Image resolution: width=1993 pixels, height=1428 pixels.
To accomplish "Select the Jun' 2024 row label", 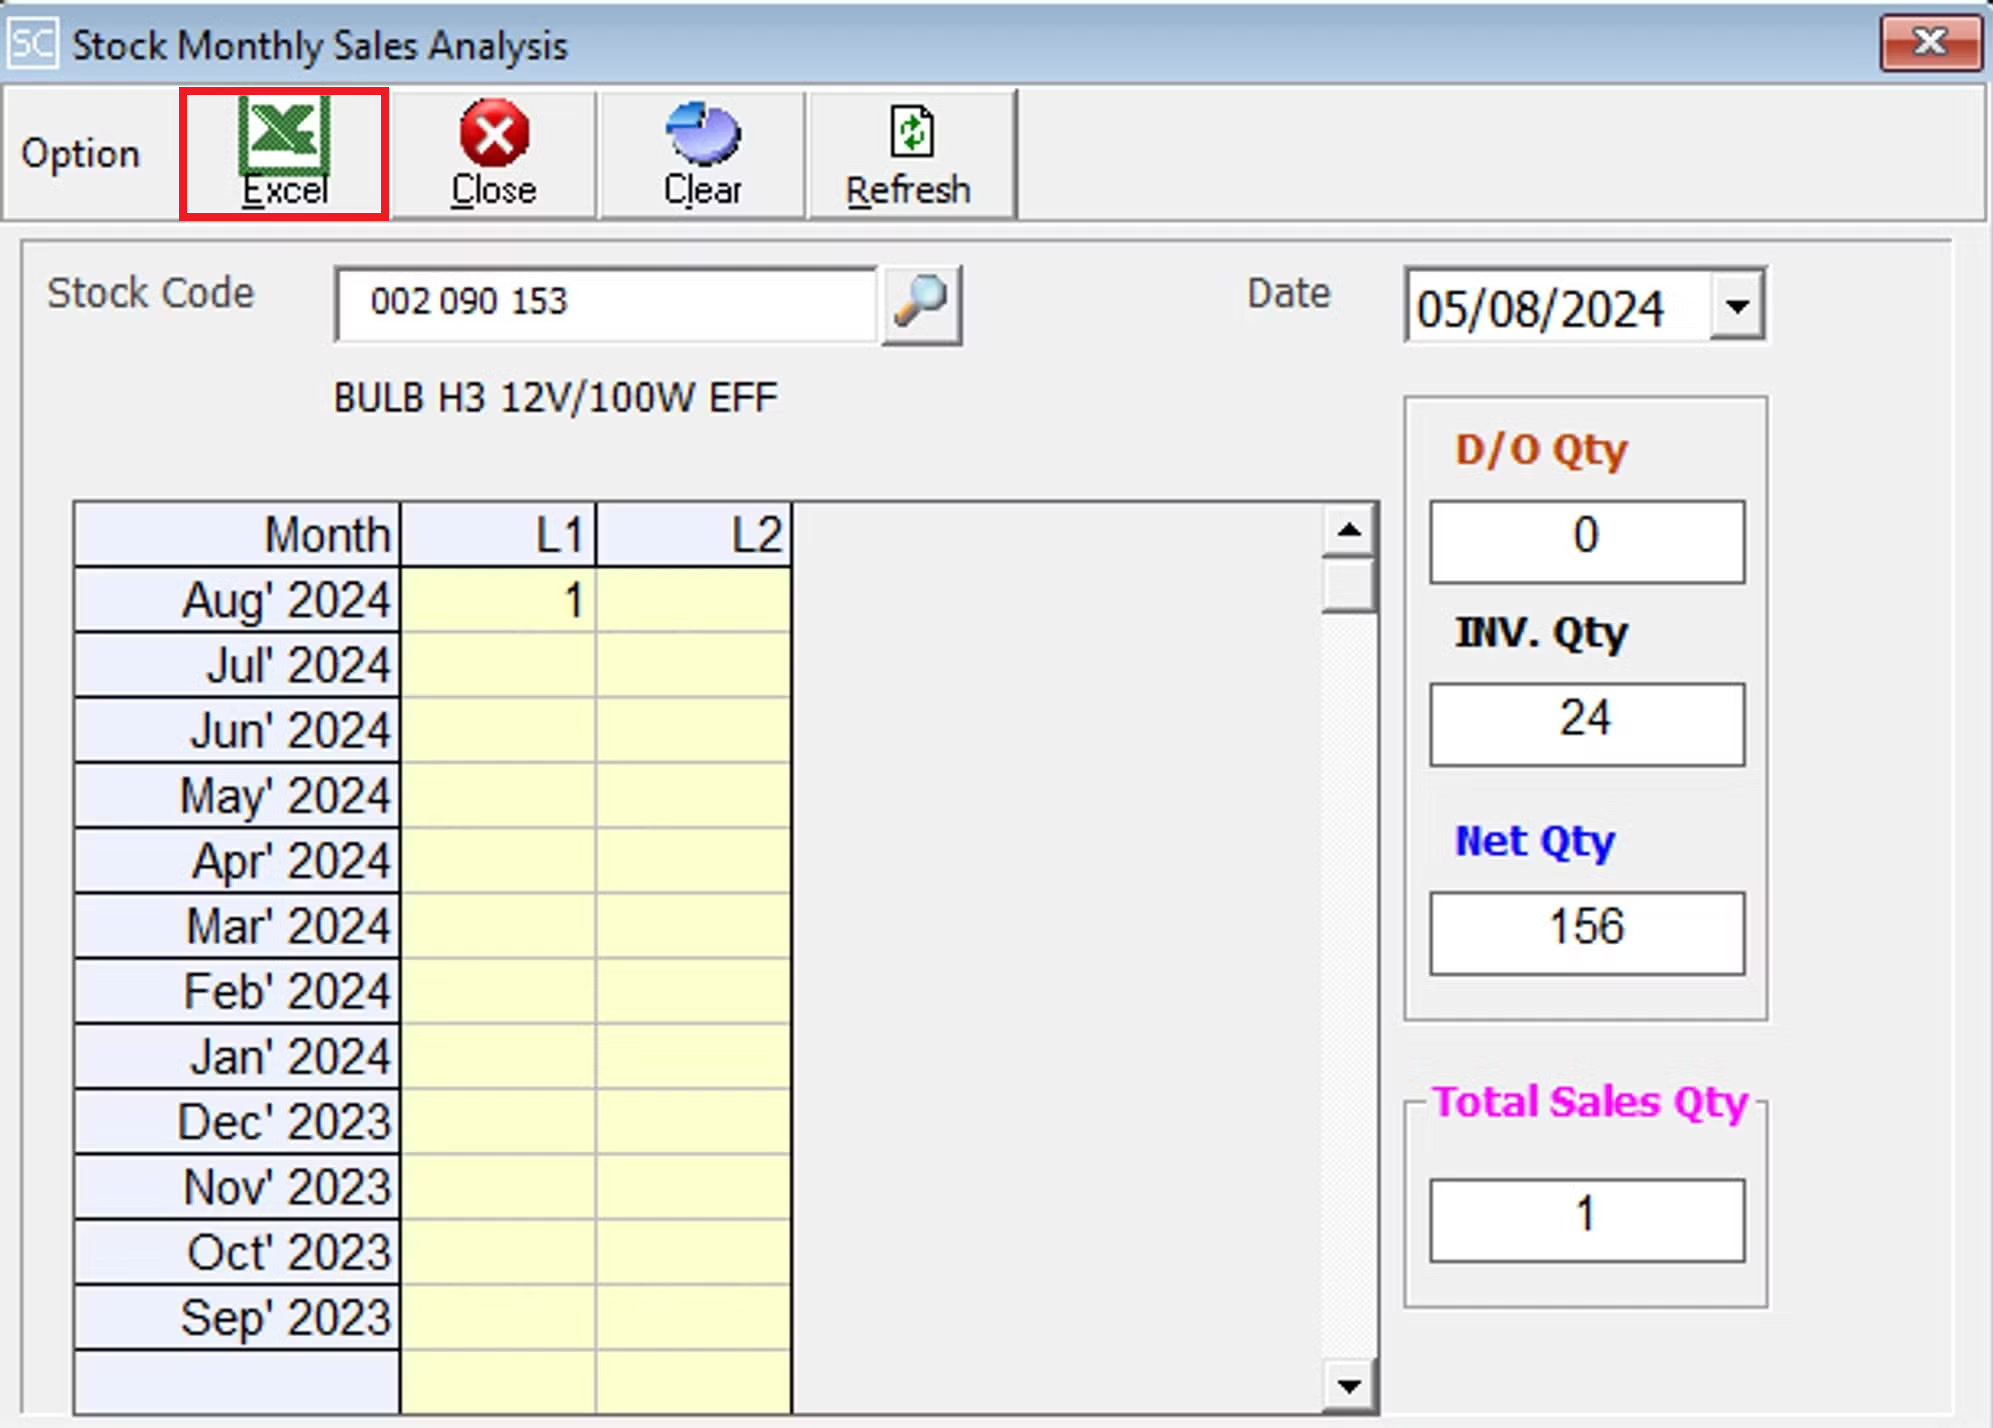I will tap(237, 730).
